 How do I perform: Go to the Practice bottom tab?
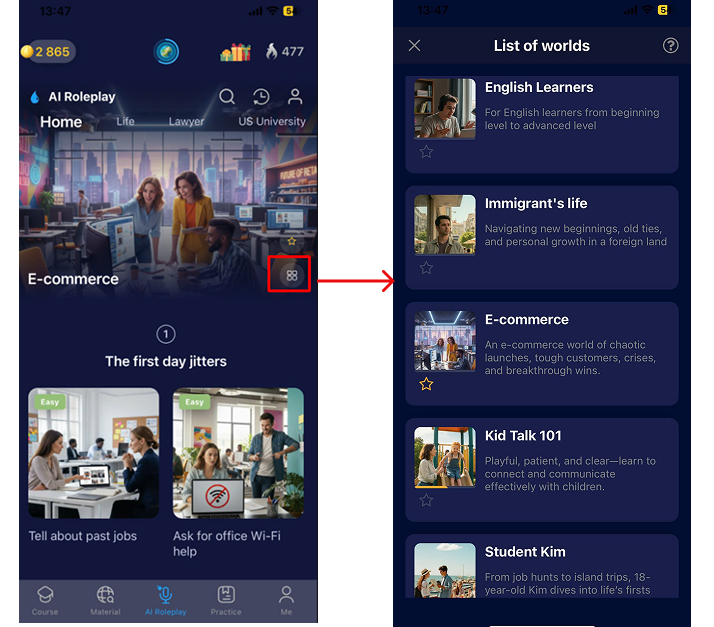pyautogui.click(x=226, y=600)
